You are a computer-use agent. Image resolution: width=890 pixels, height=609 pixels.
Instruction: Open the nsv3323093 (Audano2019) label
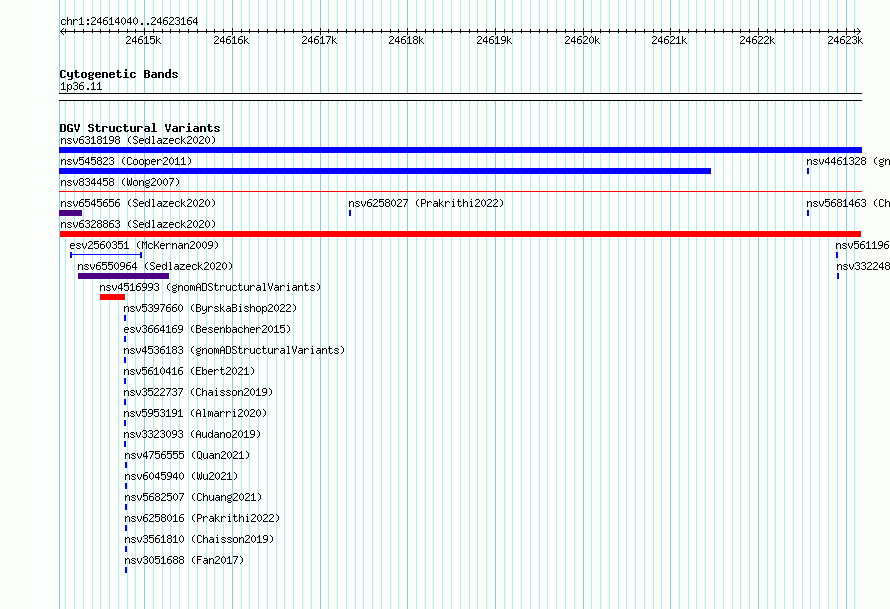(x=192, y=434)
